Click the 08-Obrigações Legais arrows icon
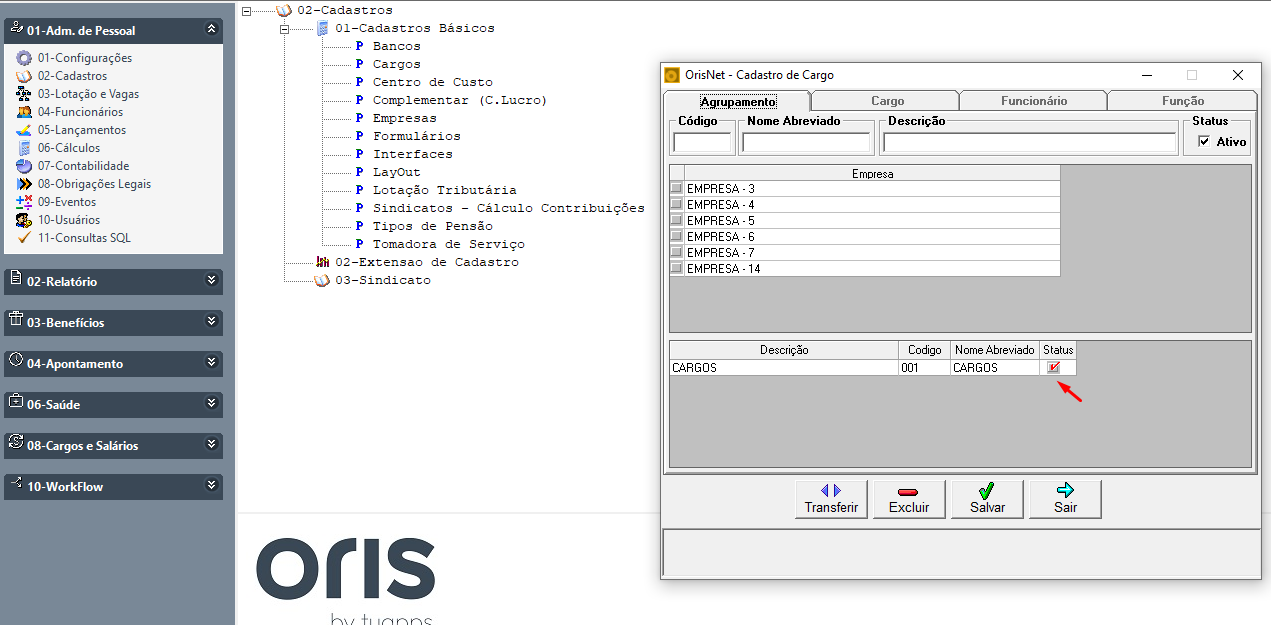This screenshot has width=1271, height=625. tap(24, 184)
